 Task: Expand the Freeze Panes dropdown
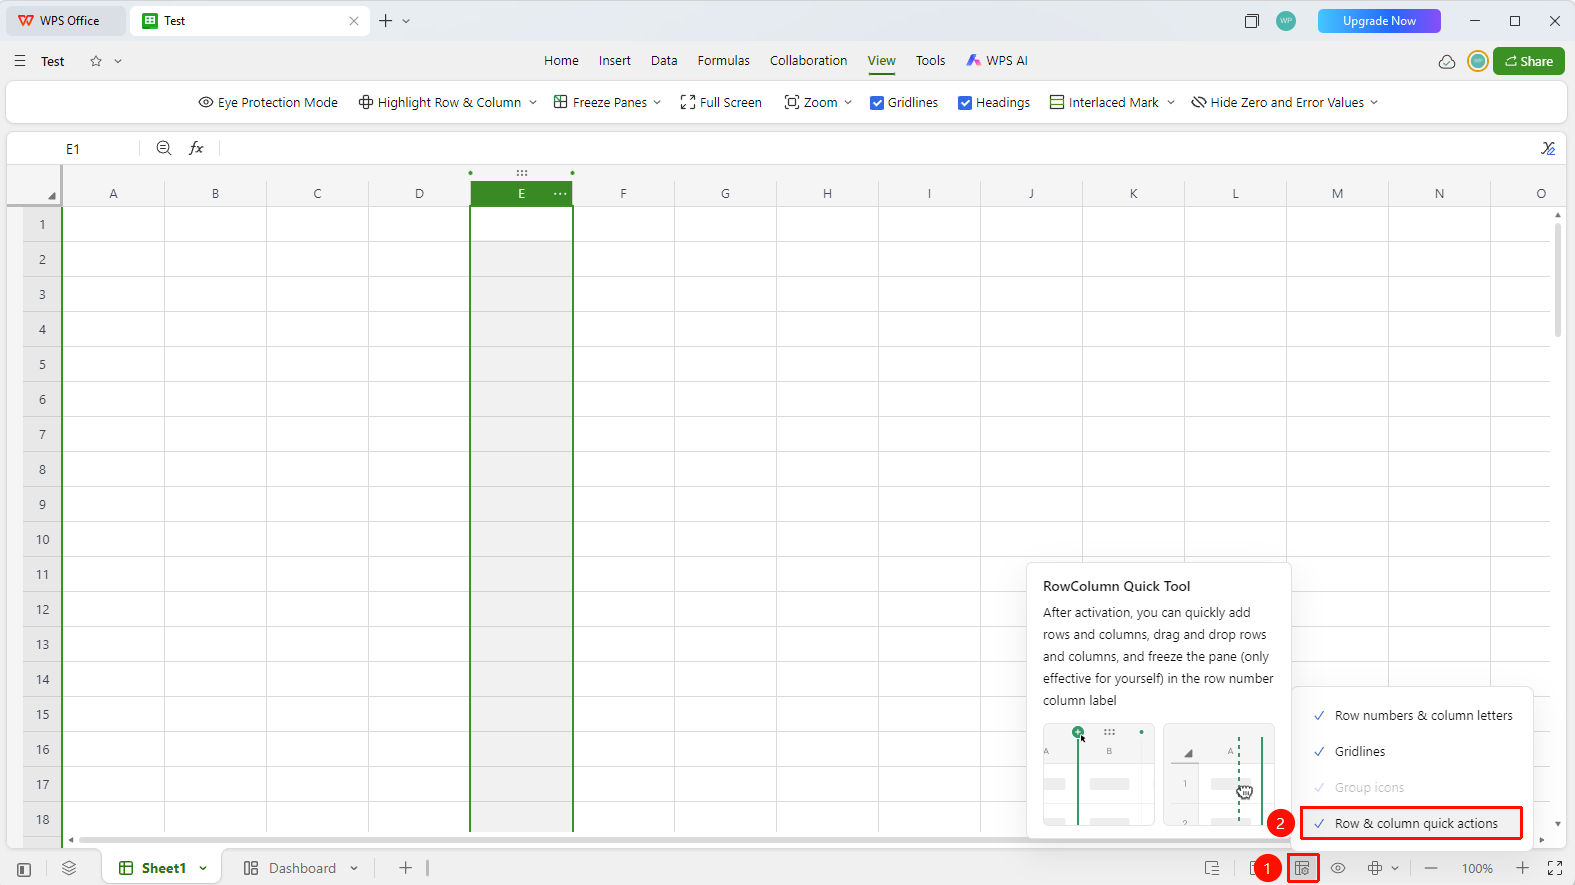tap(657, 103)
